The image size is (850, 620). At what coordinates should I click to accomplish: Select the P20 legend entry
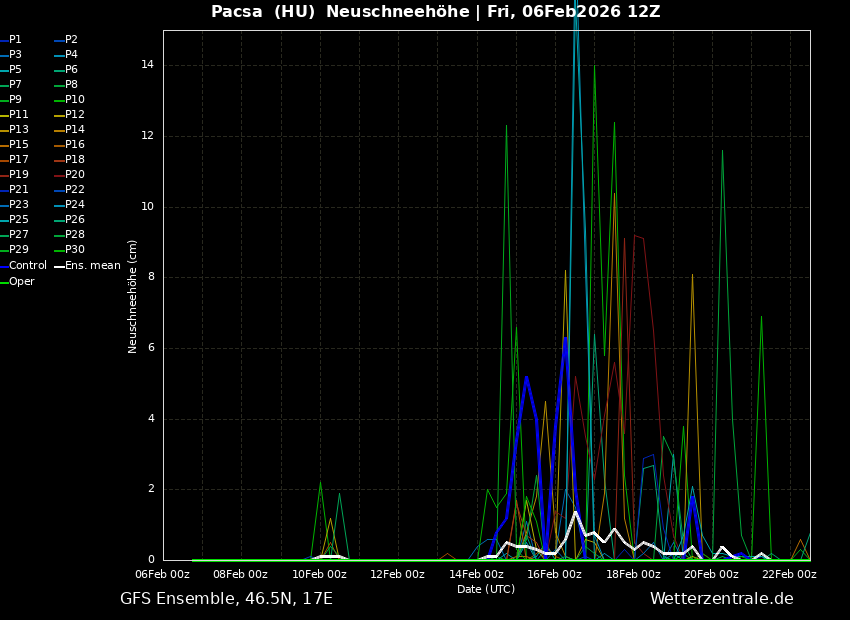point(75,175)
